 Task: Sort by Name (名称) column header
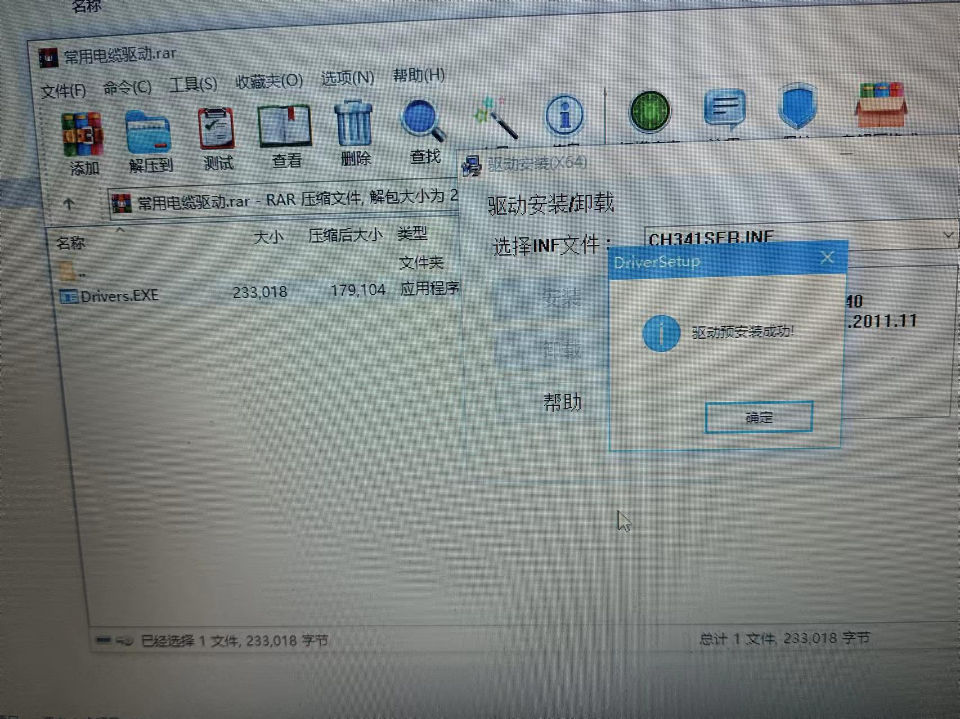(x=70, y=243)
